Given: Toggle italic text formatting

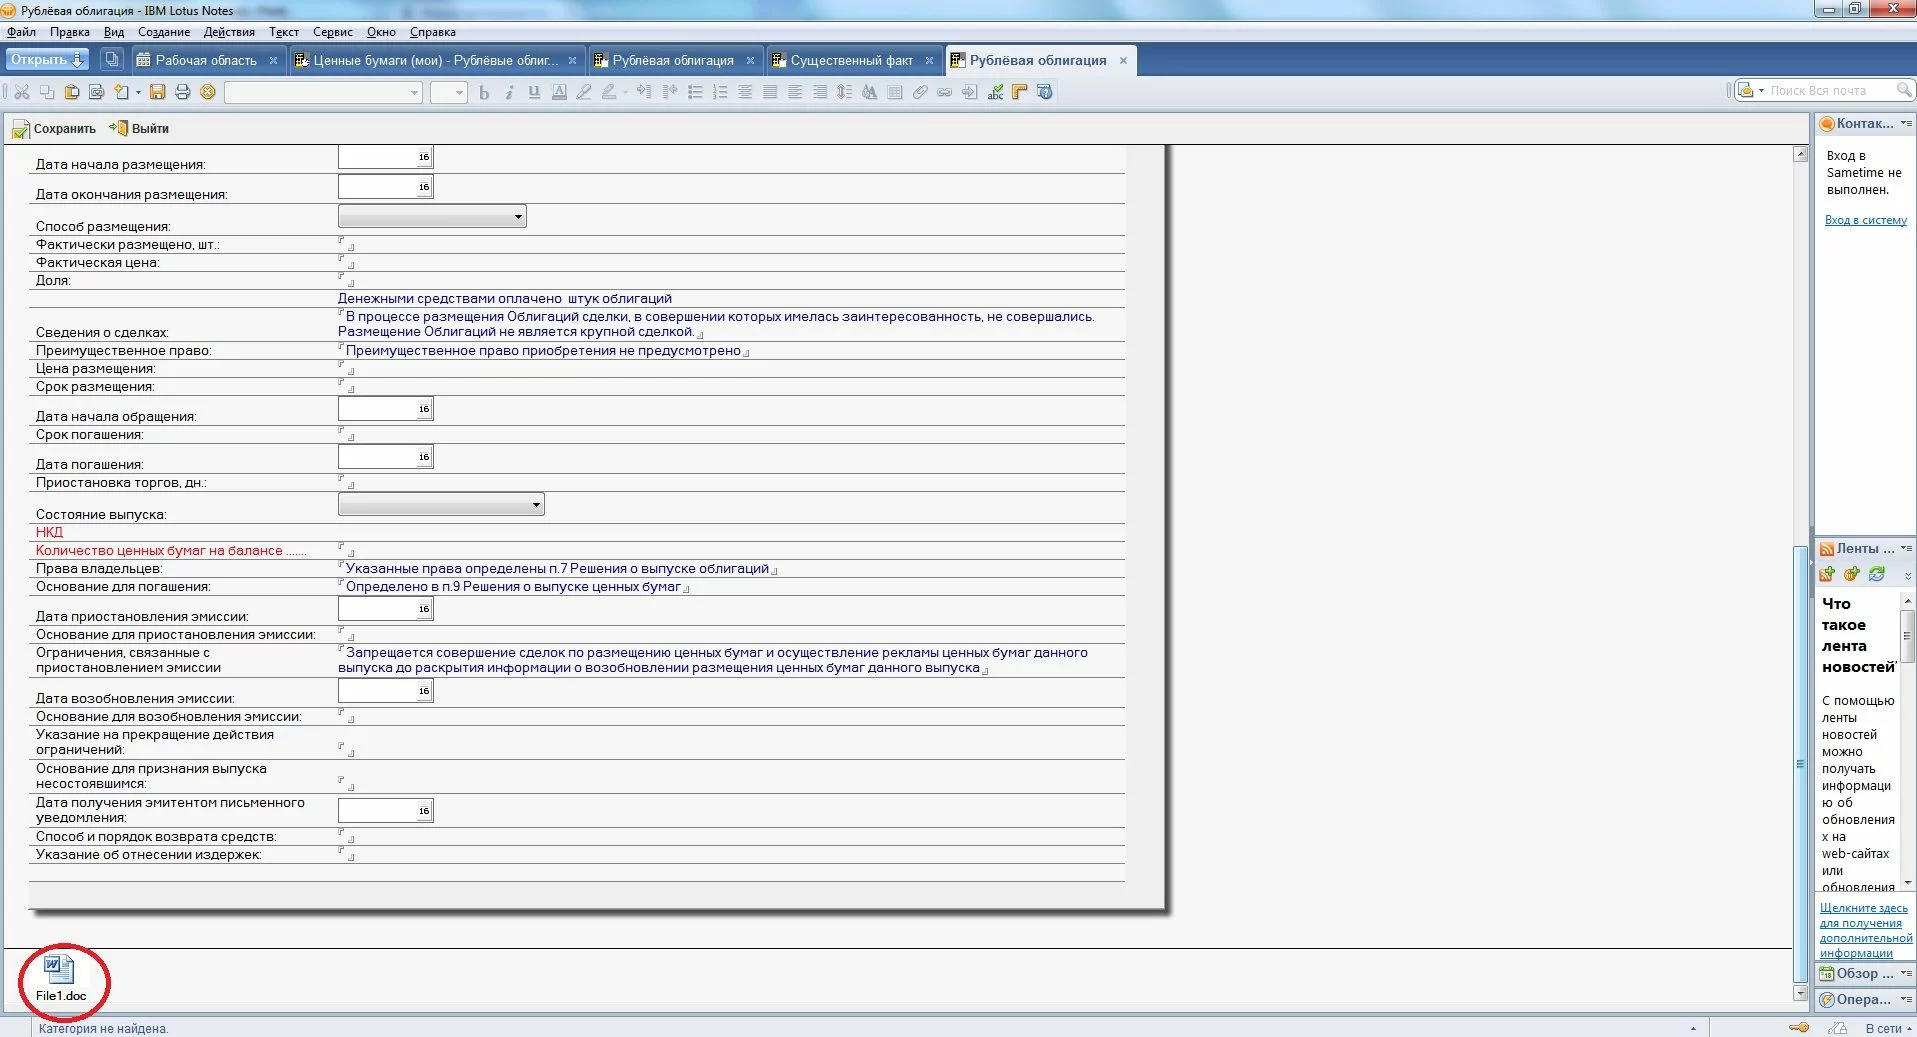Looking at the screenshot, I should (509, 92).
